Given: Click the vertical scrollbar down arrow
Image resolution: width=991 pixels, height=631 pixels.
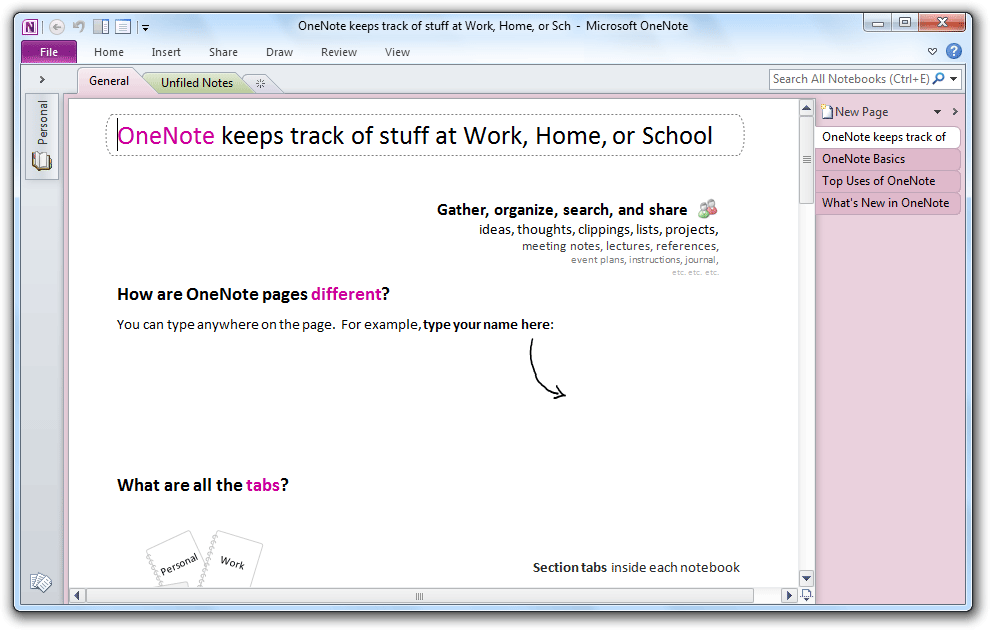Looking at the screenshot, I should 806,578.
